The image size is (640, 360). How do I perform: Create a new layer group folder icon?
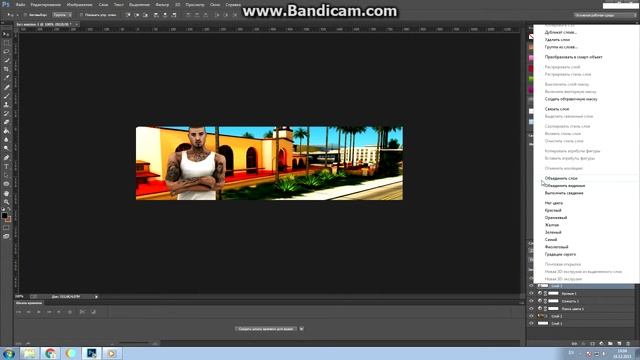(x=610, y=344)
